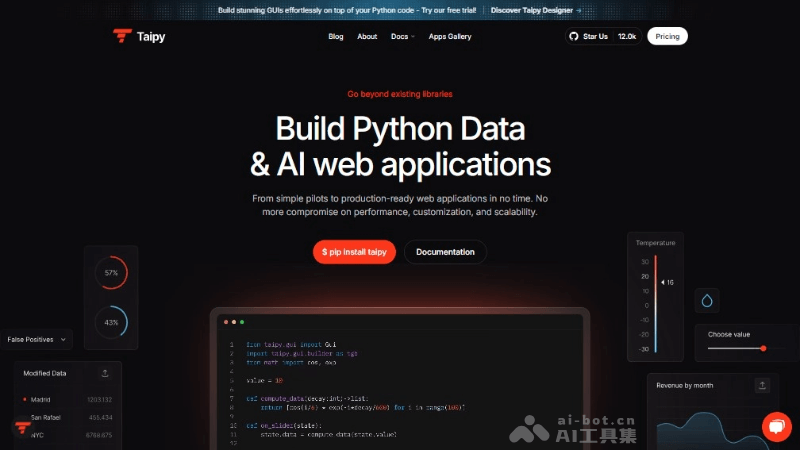Go to the About page

tap(367, 37)
